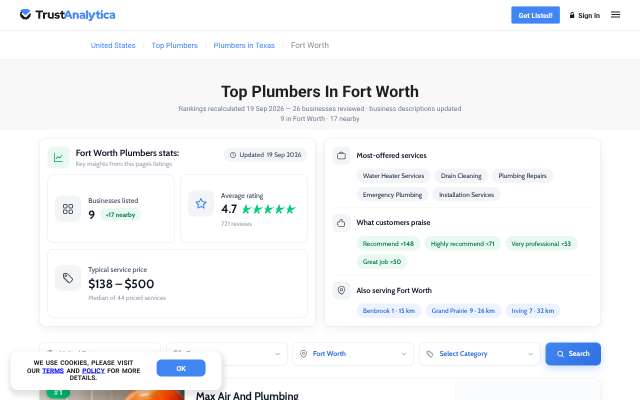This screenshot has height=400, width=640.
Task: Click the $138 – $500 price range text
Action: coord(121,284)
